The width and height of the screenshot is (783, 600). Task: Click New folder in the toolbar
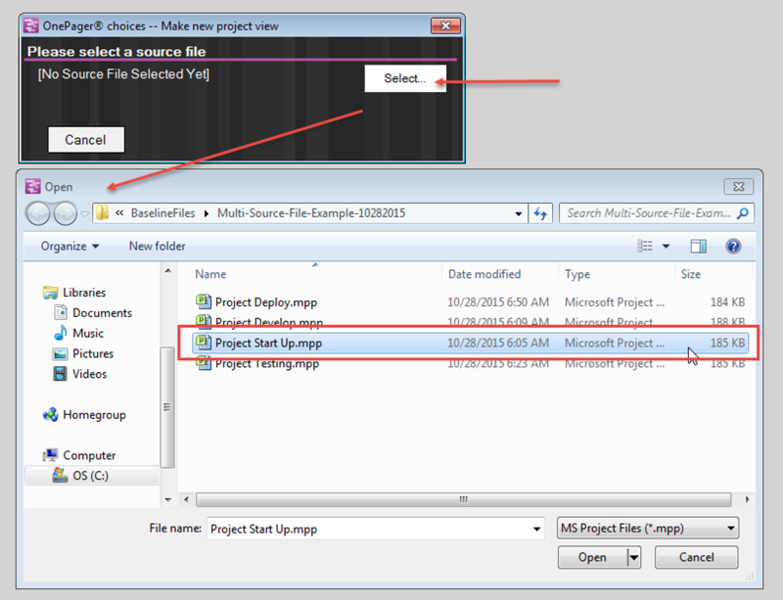coord(157,246)
